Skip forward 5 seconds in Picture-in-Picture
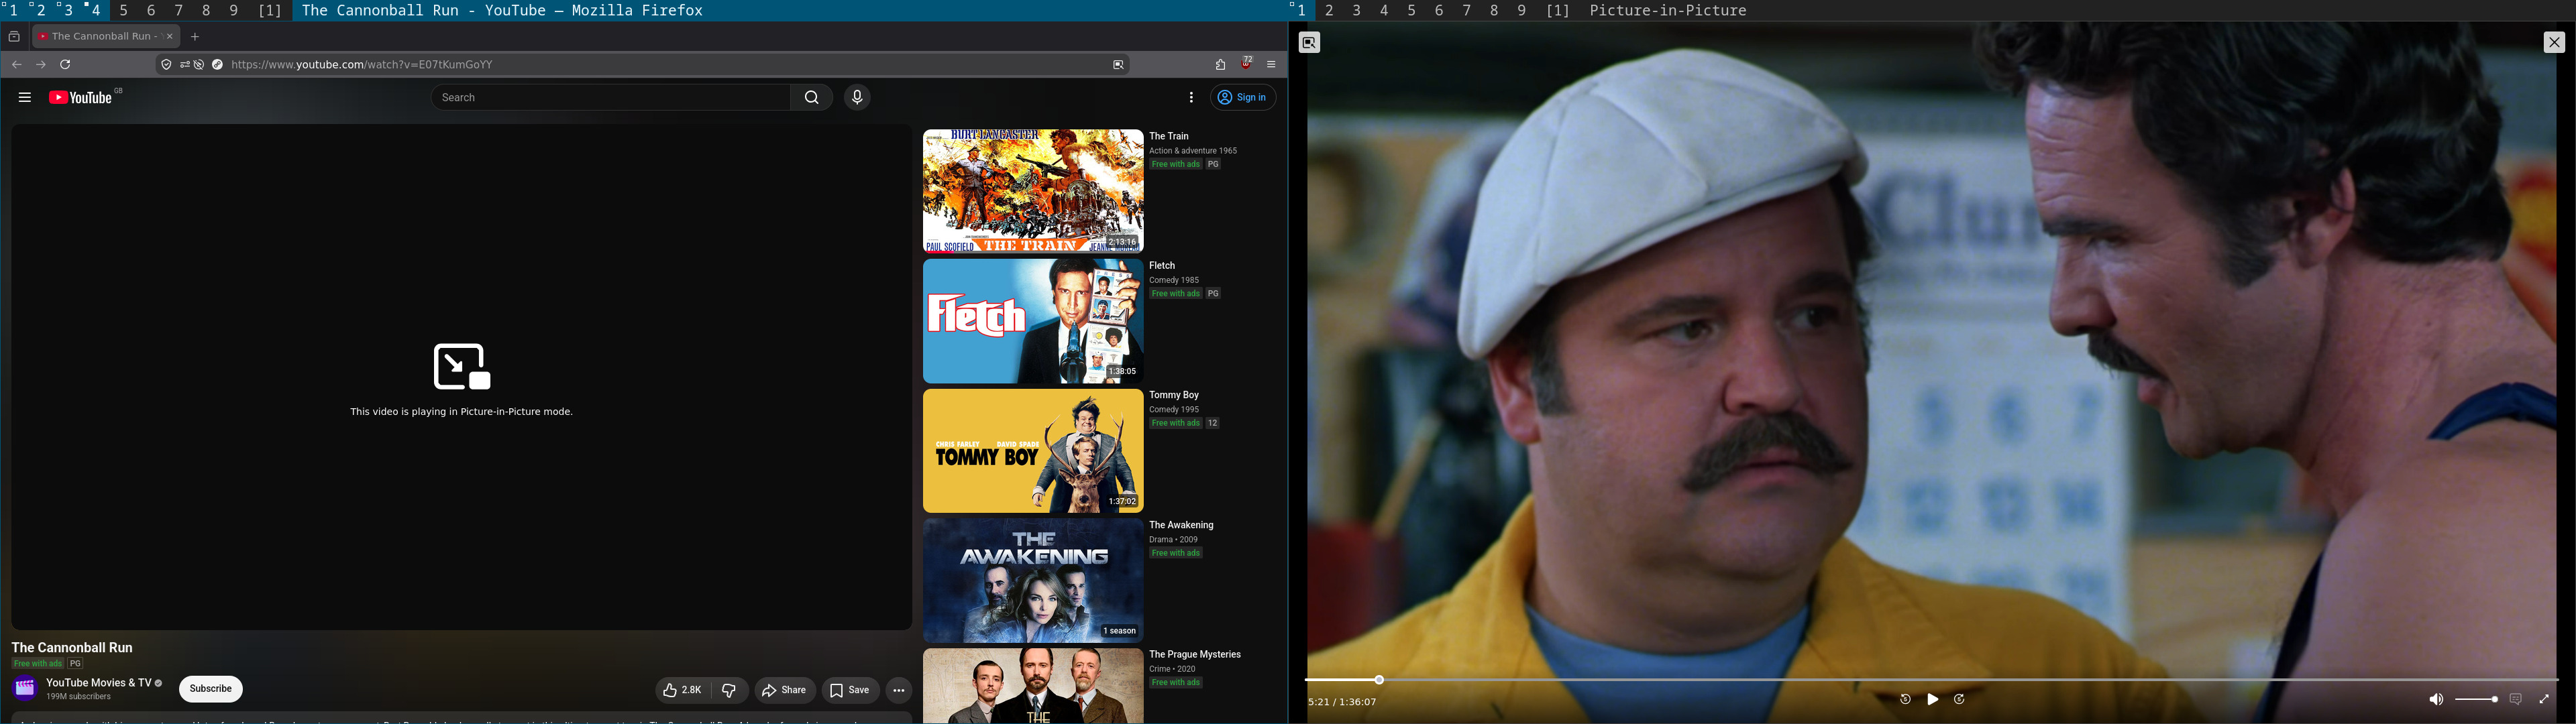Image resolution: width=2576 pixels, height=724 pixels. [x=1960, y=700]
